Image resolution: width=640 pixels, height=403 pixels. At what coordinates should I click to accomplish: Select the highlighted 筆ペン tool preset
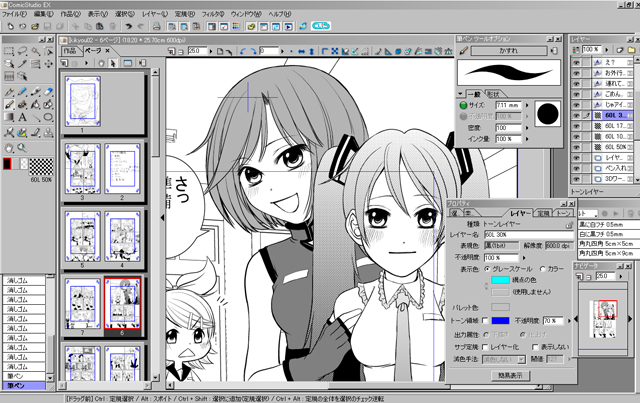[24, 386]
